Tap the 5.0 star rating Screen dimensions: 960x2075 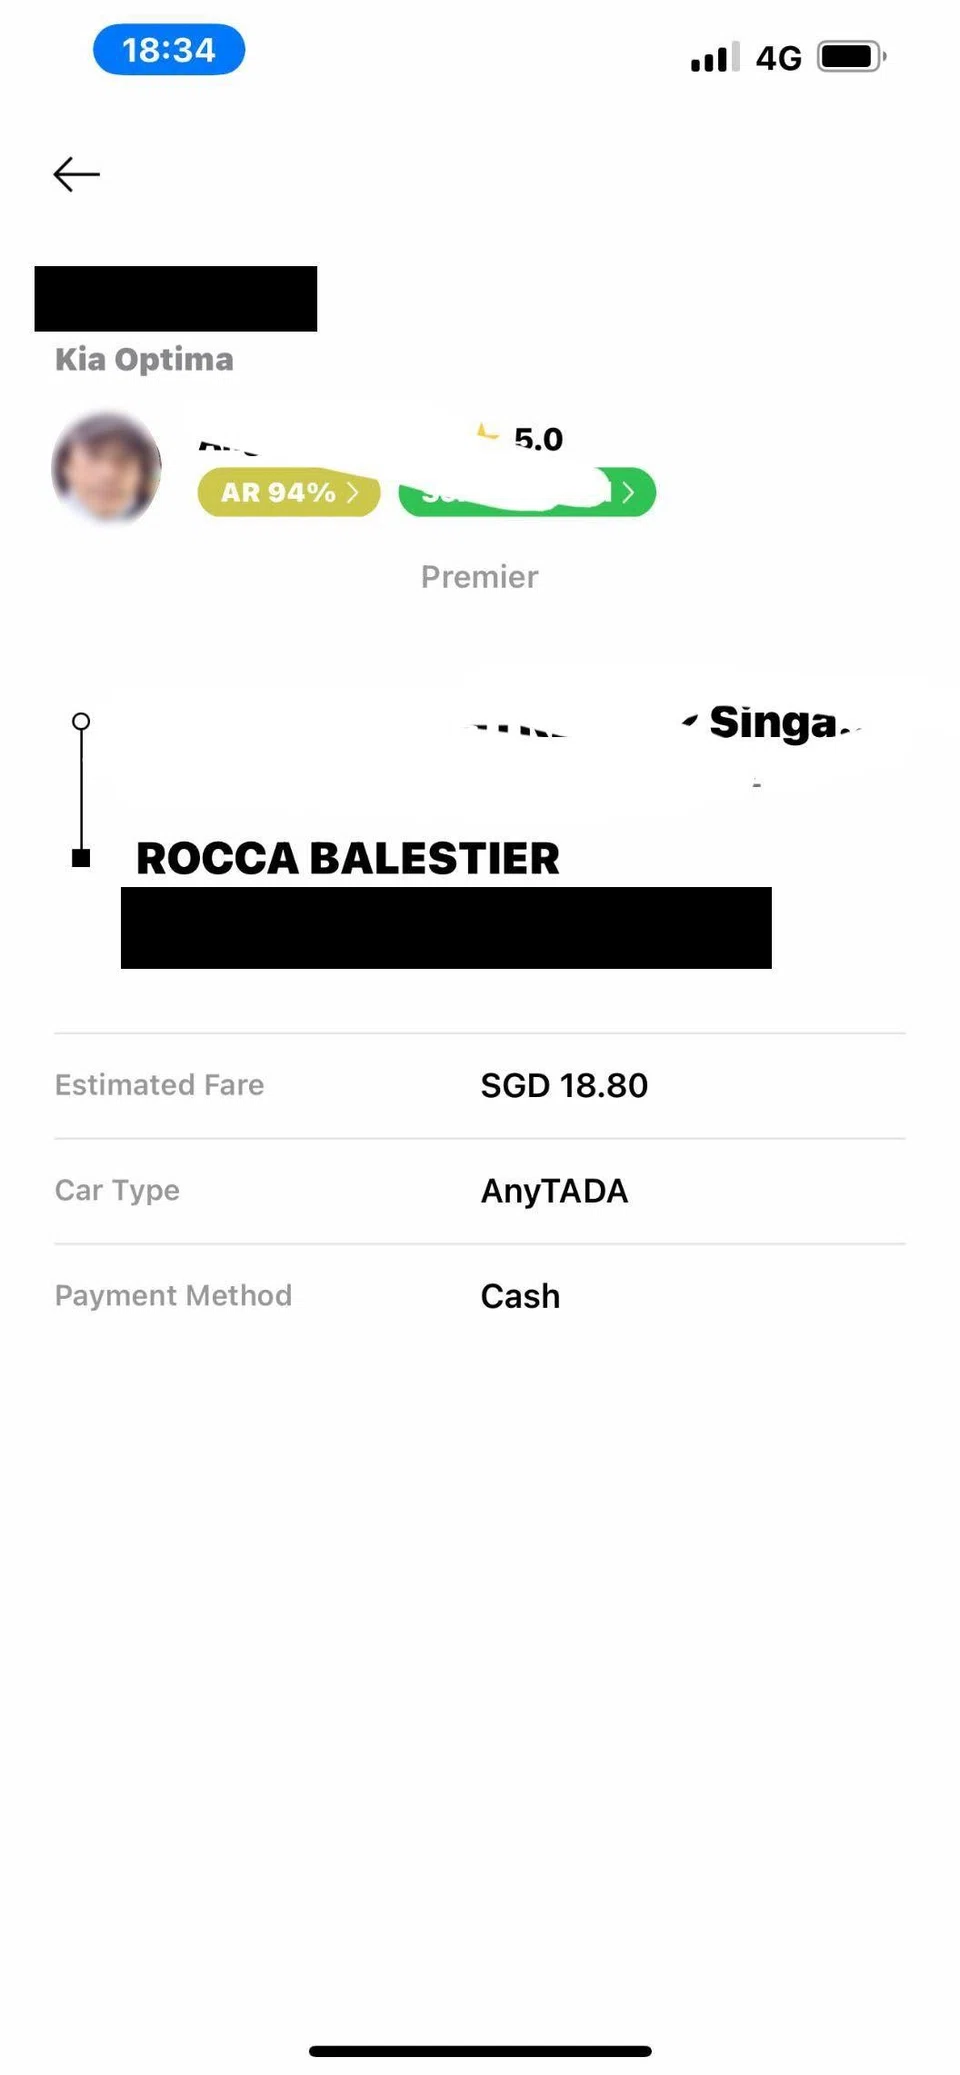pyautogui.click(x=521, y=438)
